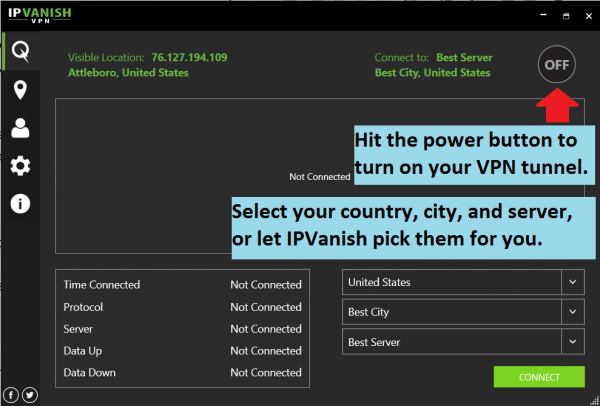Image resolution: width=600 pixels, height=406 pixels.
Task: Expand the Best Server dropdown arrow
Action: click(573, 341)
